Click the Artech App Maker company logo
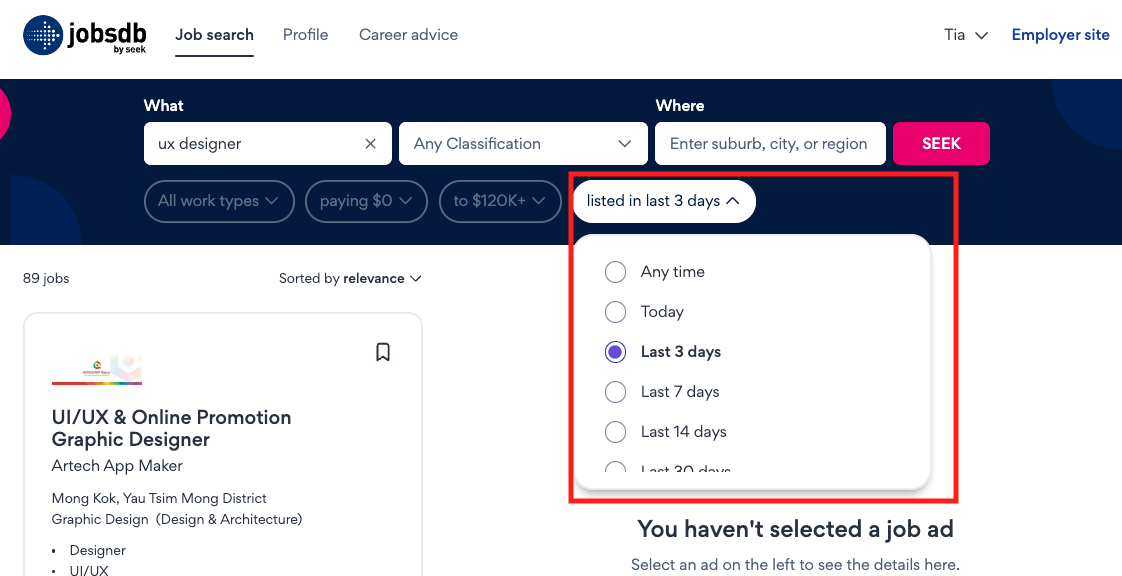1122x576 pixels. pyautogui.click(x=97, y=369)
